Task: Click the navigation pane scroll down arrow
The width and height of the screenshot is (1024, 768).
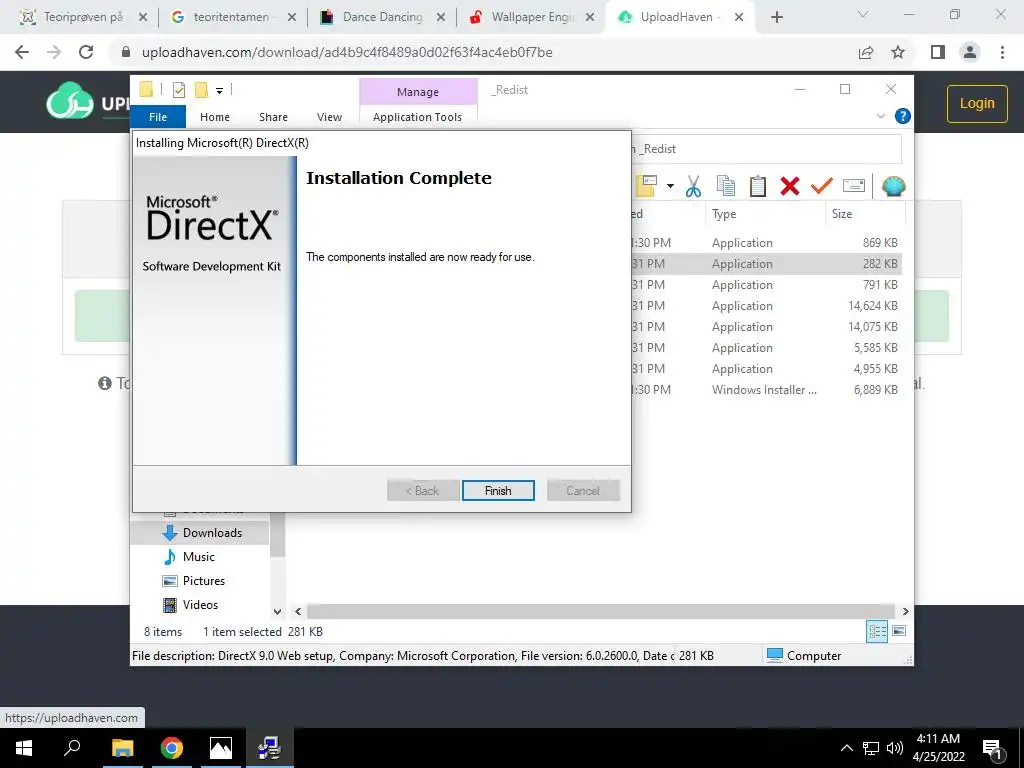Action: pos(277,612)
